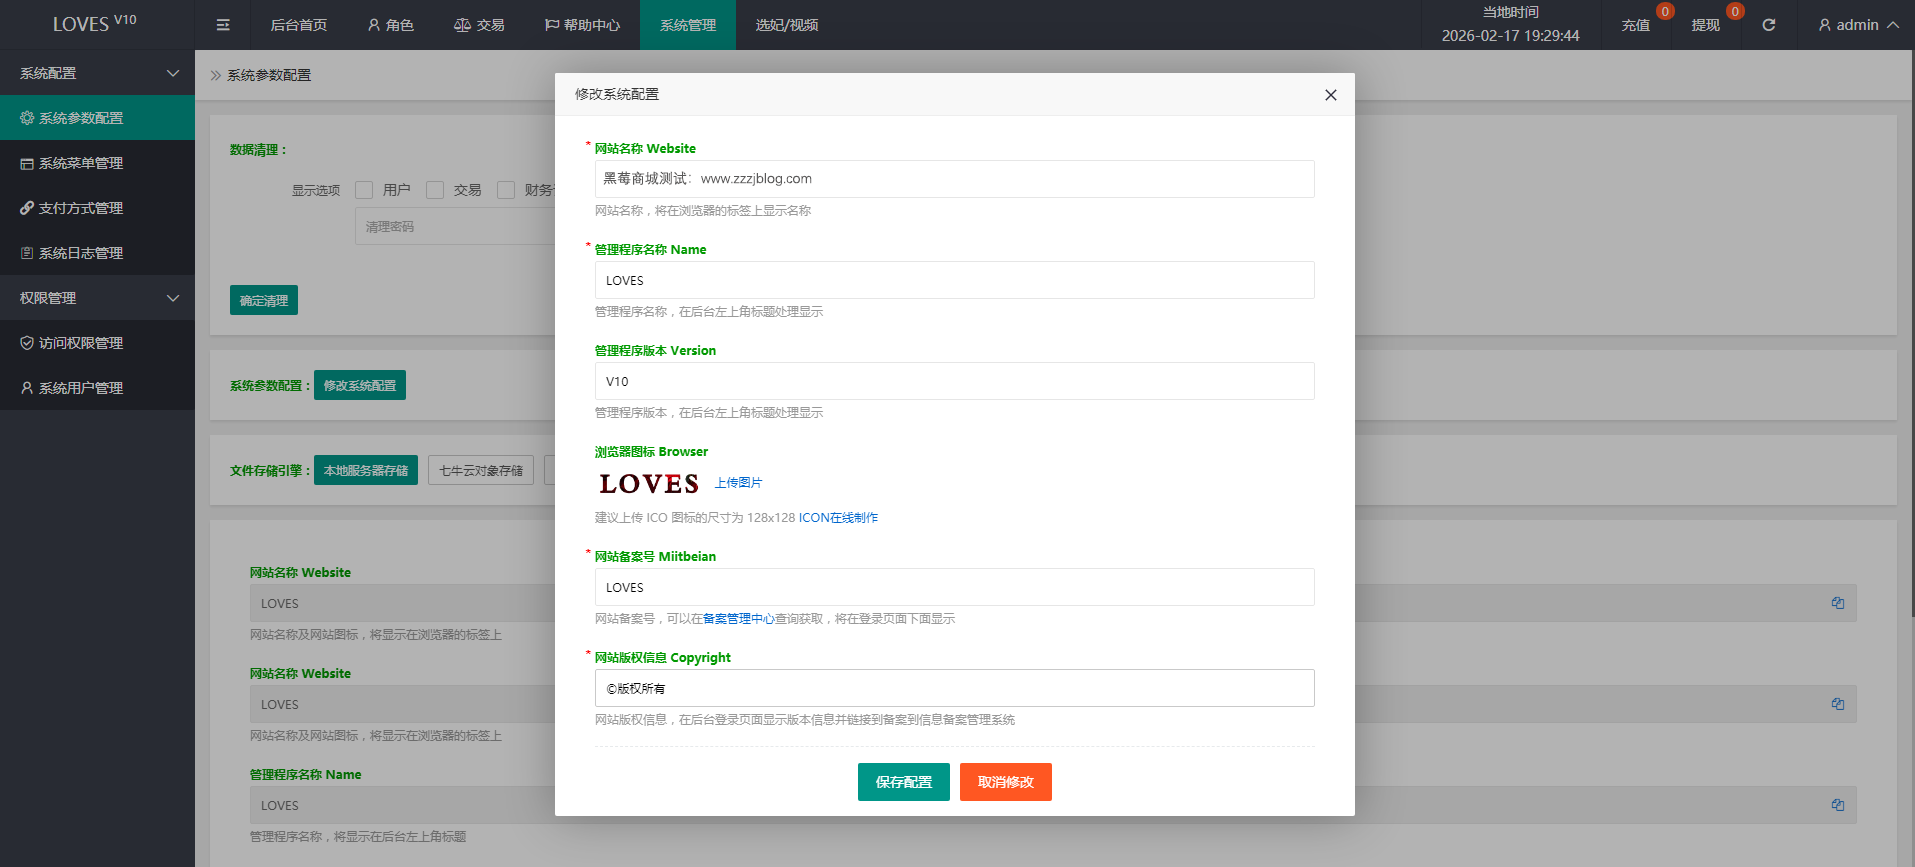Open the 帮助中心 top menu
Screen dimensions: 1915x867
tap(582, 25)
